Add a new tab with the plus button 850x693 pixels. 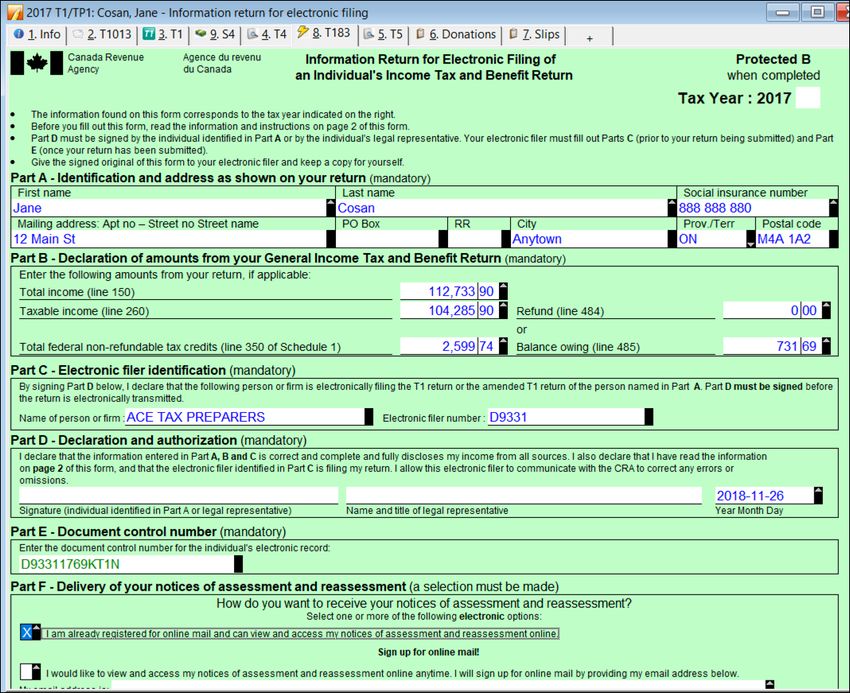(x=589, y=38)
